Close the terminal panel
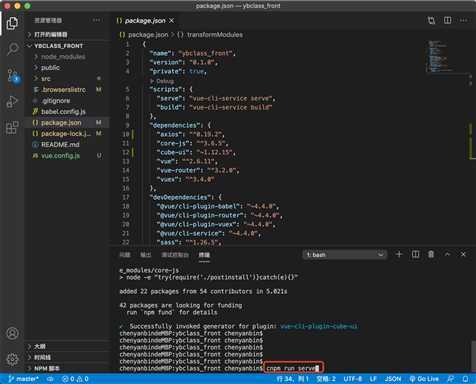Viewport: 476px width, 384px height. (463, 254)
